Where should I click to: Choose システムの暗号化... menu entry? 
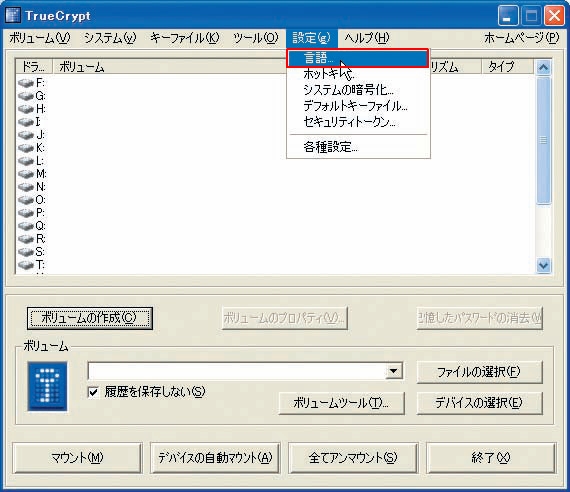pos(358,90)
